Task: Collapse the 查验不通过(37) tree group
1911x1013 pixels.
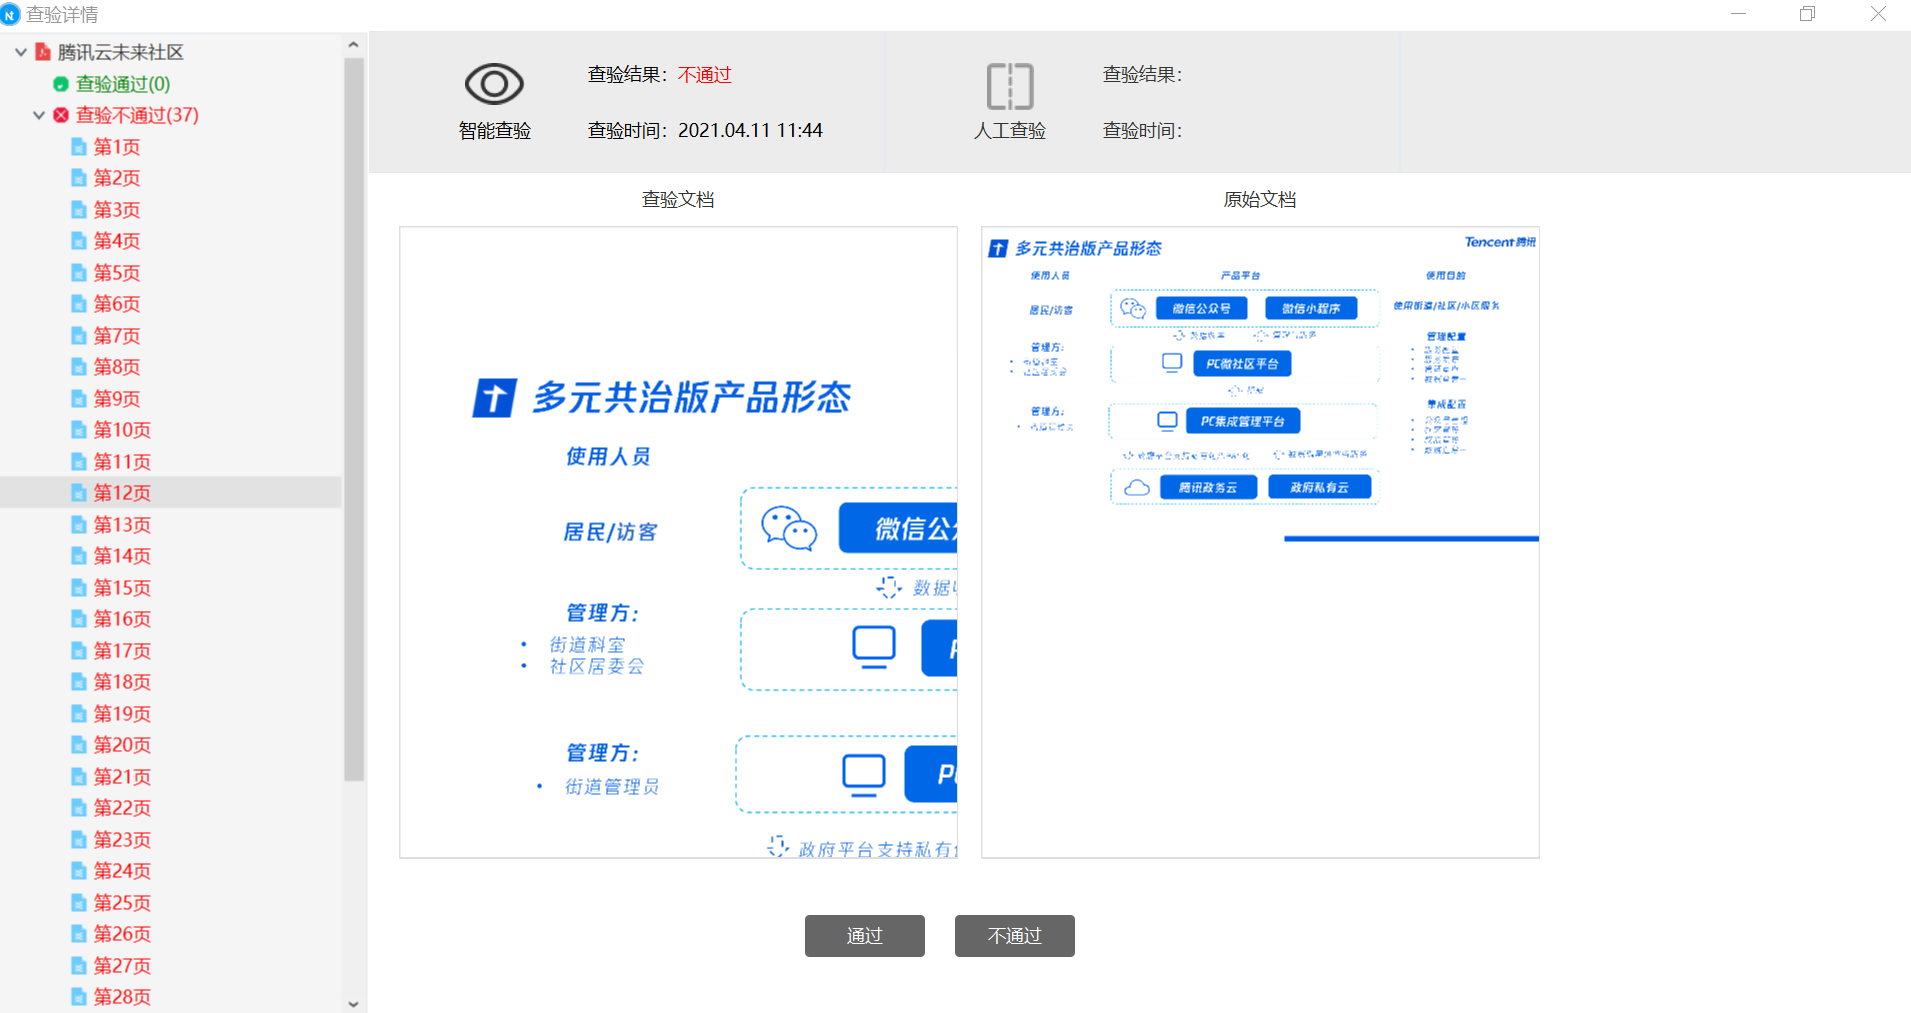Action: coord(39,115)
